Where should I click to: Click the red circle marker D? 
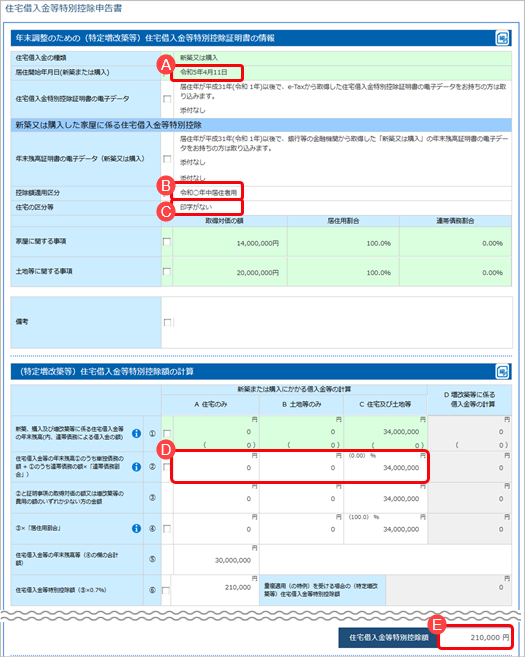[x=166, y=450]
